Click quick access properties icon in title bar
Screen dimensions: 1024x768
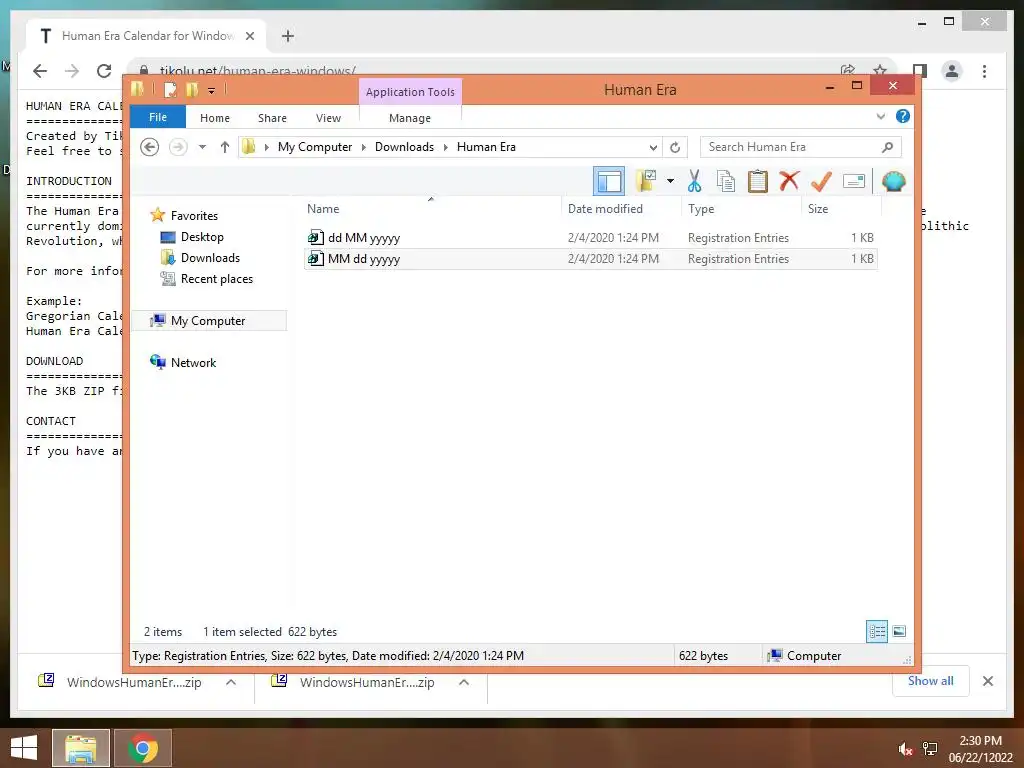pos(170,89)
